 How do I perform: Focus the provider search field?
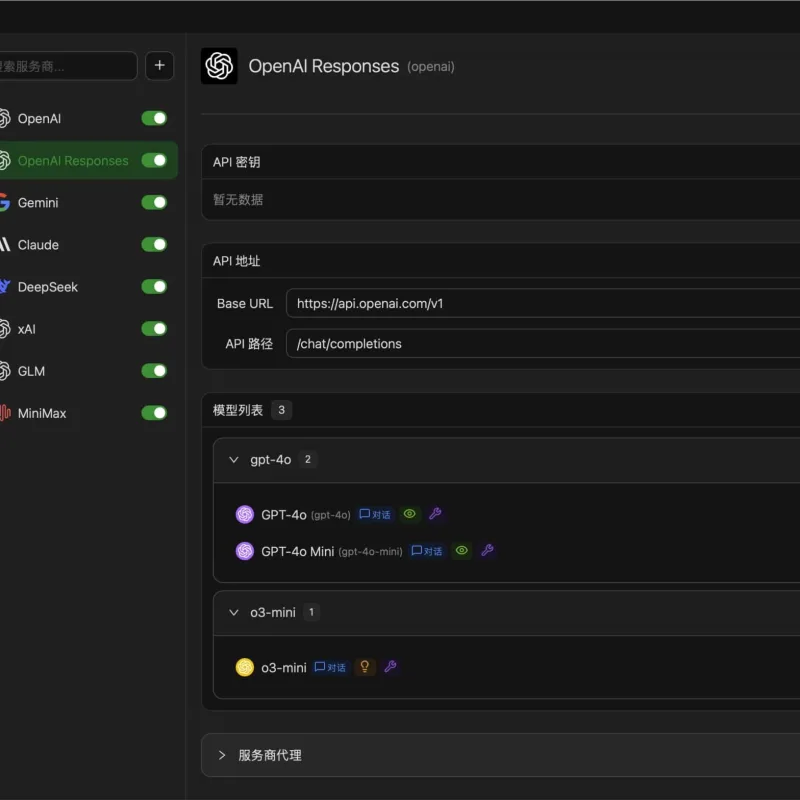click(67, 66)
